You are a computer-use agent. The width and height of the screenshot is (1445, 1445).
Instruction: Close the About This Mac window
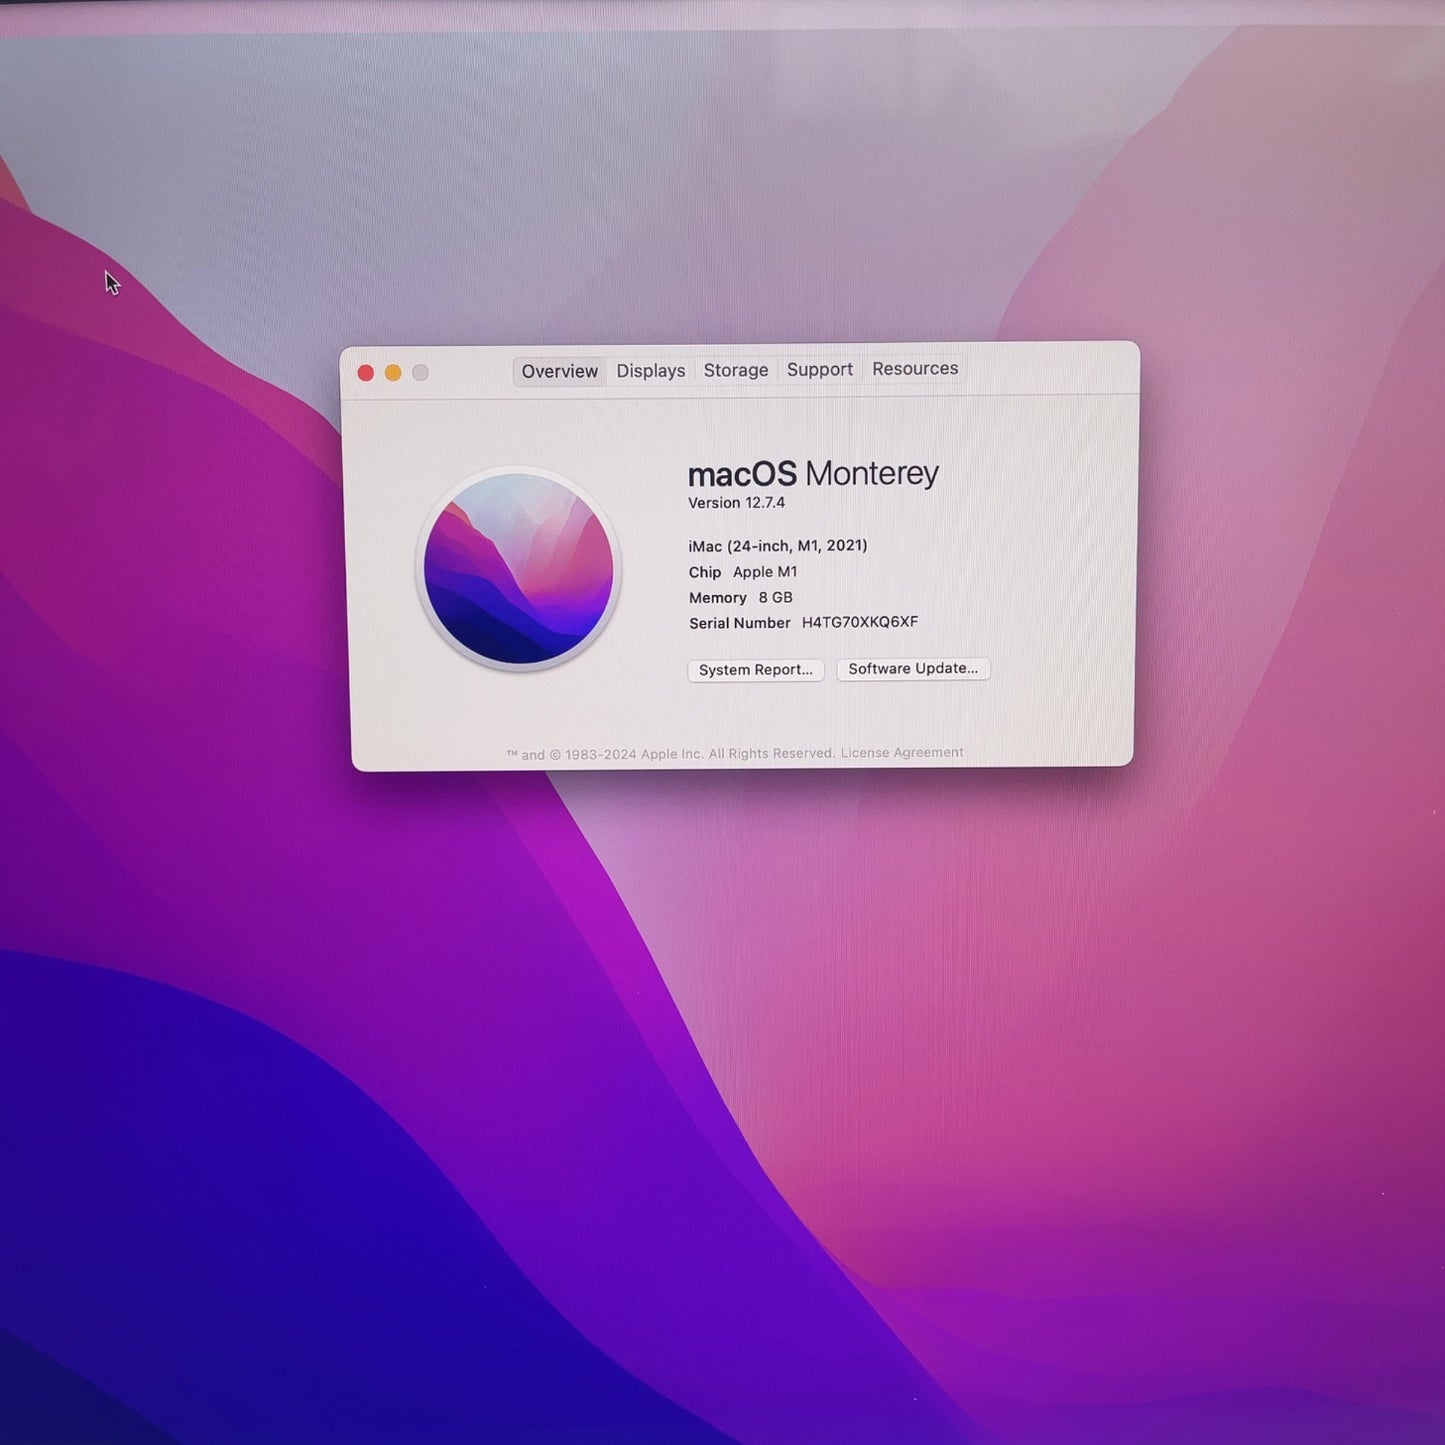pyautogui.click(x=366, y=373)
